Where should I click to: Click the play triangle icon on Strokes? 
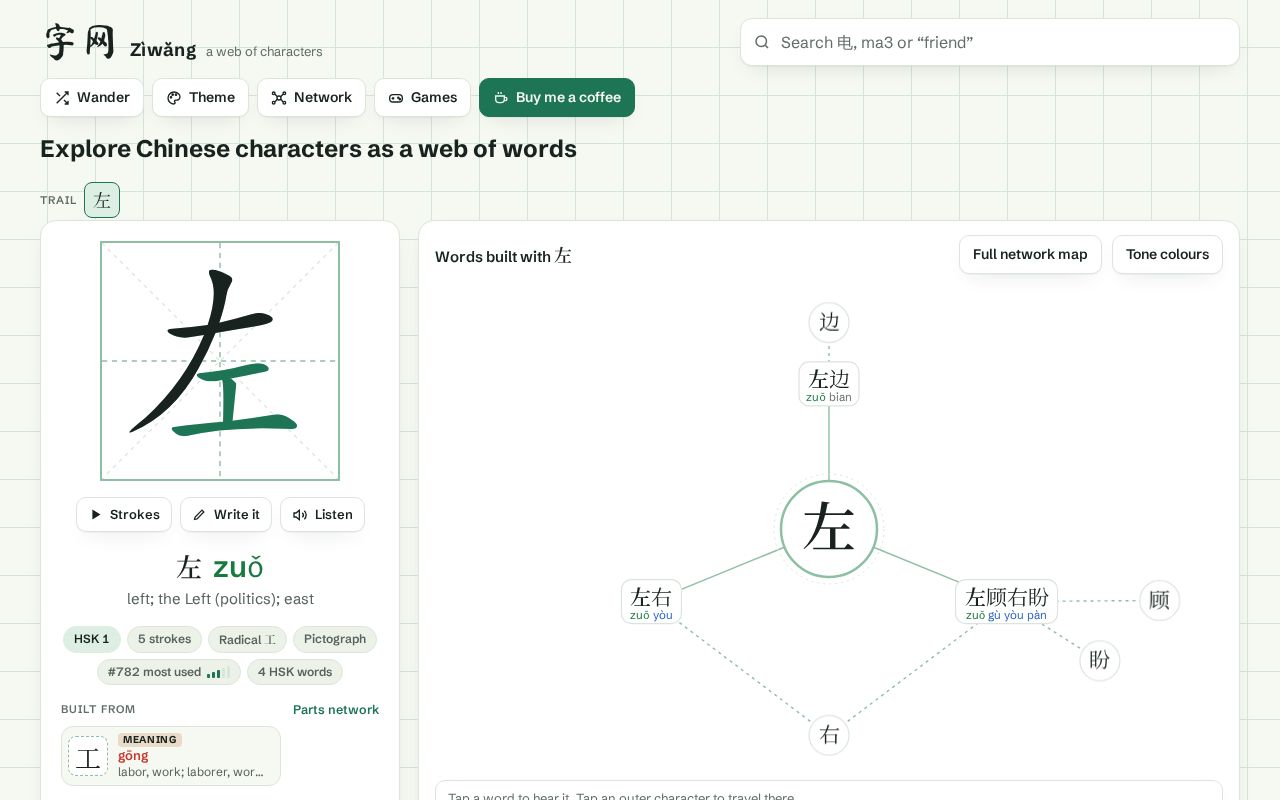(96, 515)
